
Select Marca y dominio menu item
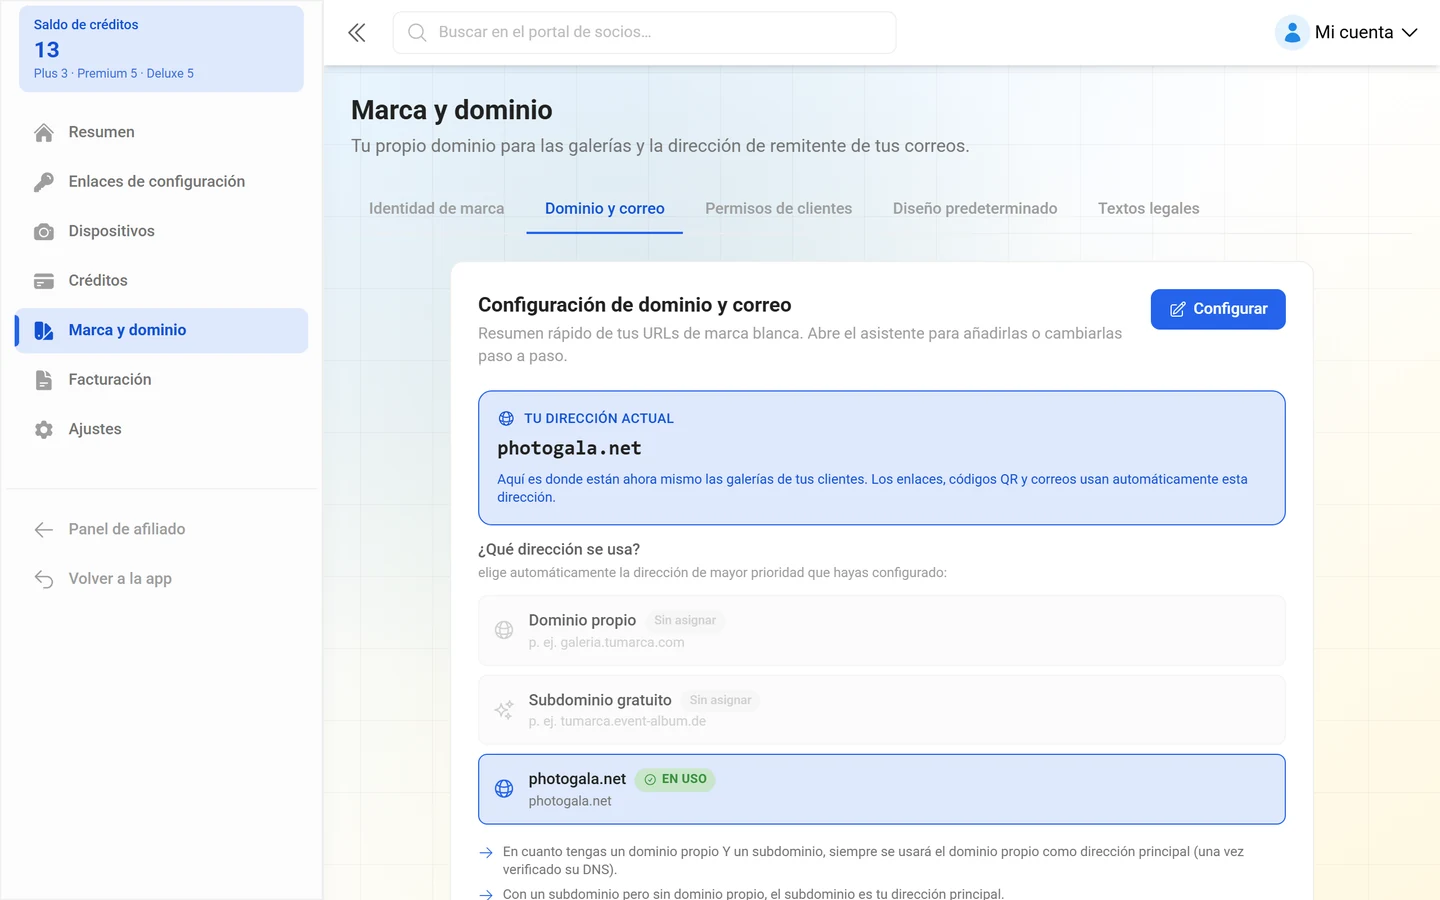click(161, 330)
